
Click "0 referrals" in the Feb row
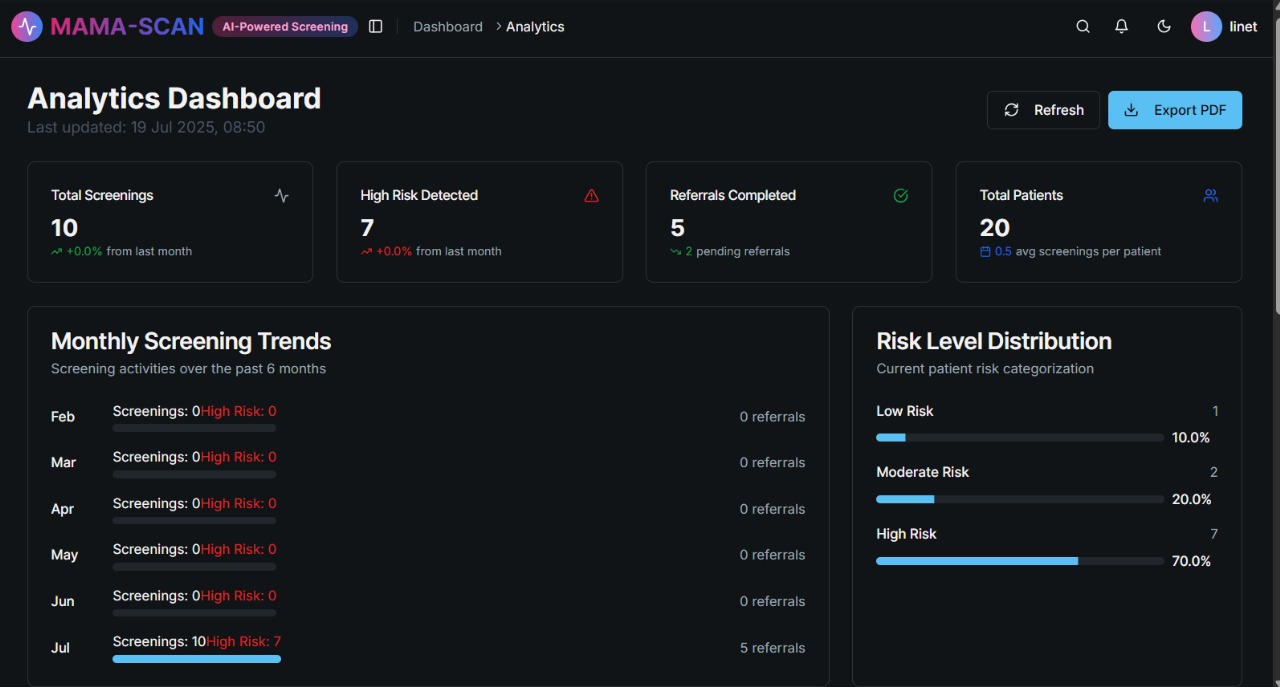tap(772, 417)
